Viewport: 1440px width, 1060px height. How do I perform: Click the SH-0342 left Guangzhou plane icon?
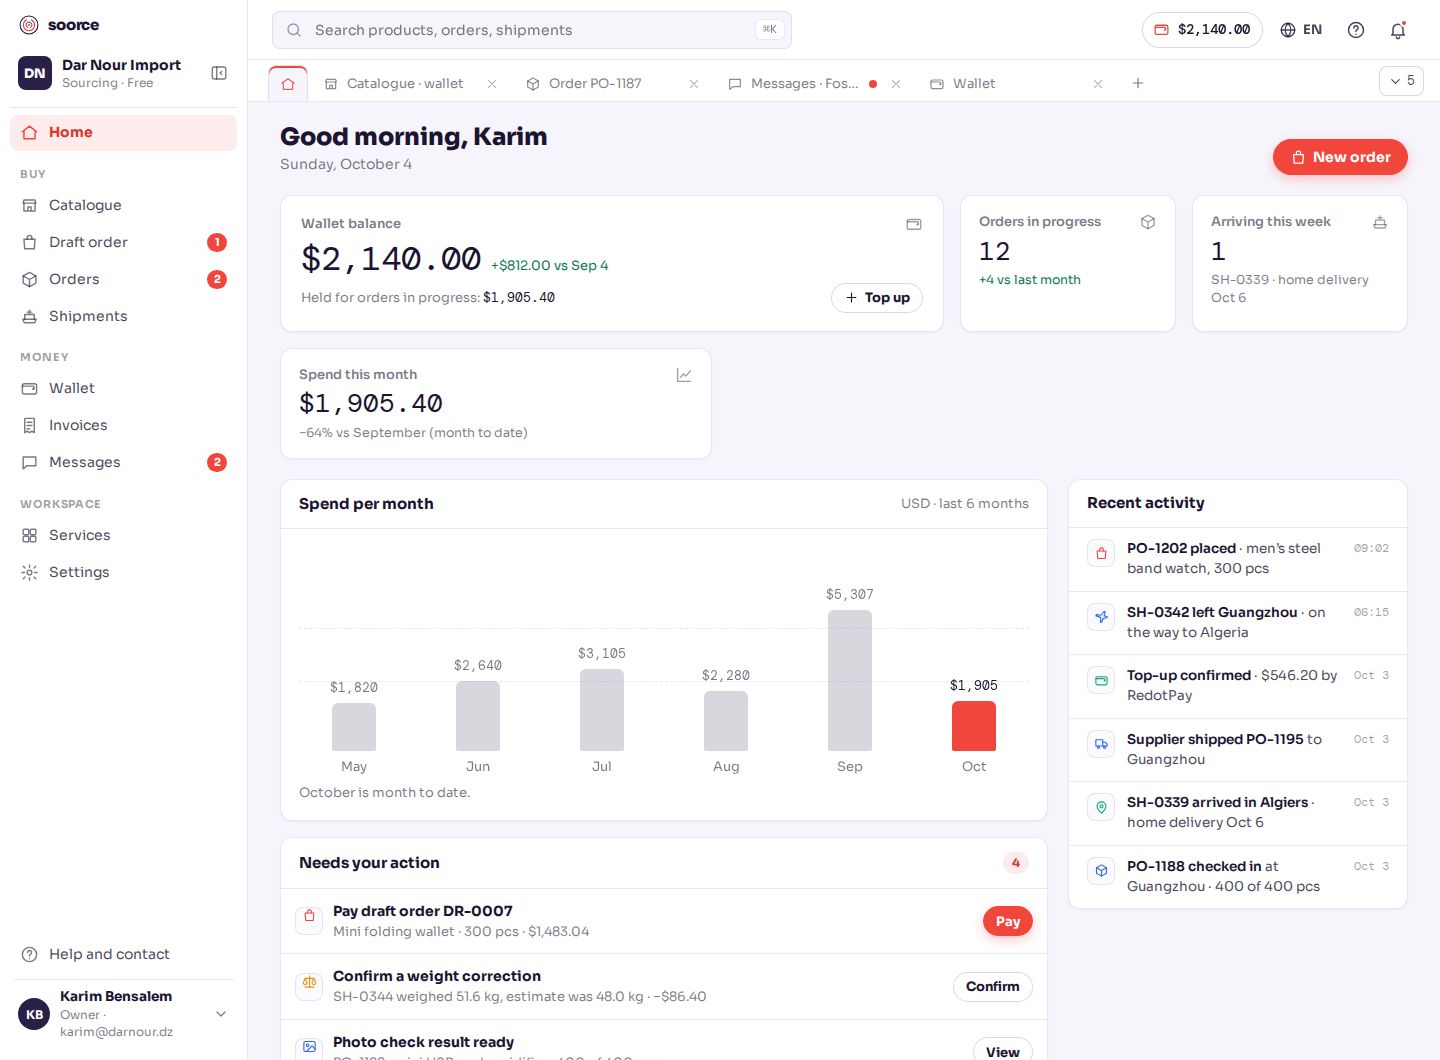1101,616
